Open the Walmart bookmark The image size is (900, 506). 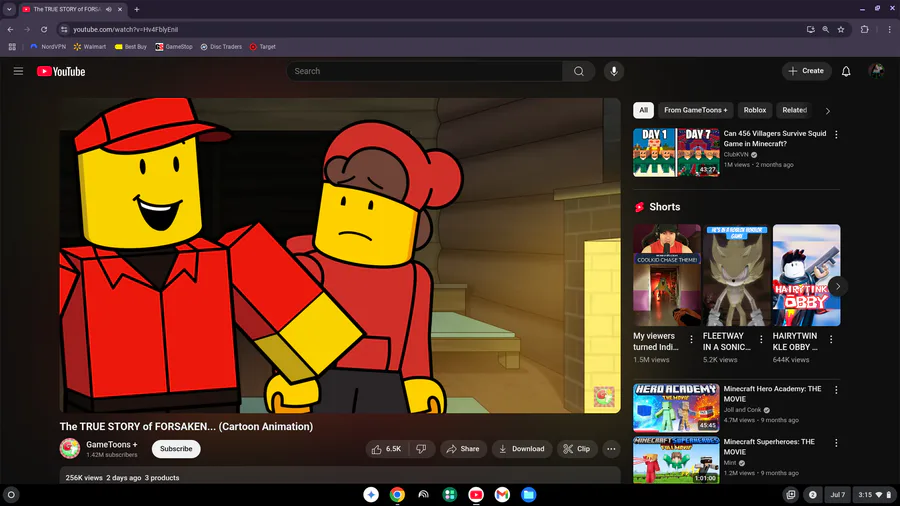pyautogui.click(x=90, y=47)
